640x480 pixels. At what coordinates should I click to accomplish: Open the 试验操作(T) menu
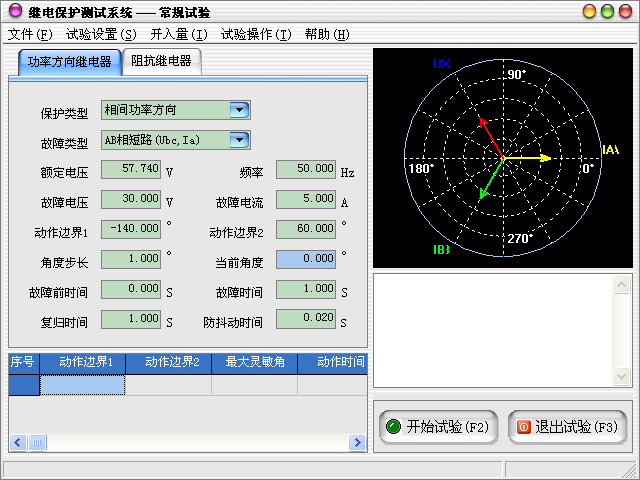256,34
